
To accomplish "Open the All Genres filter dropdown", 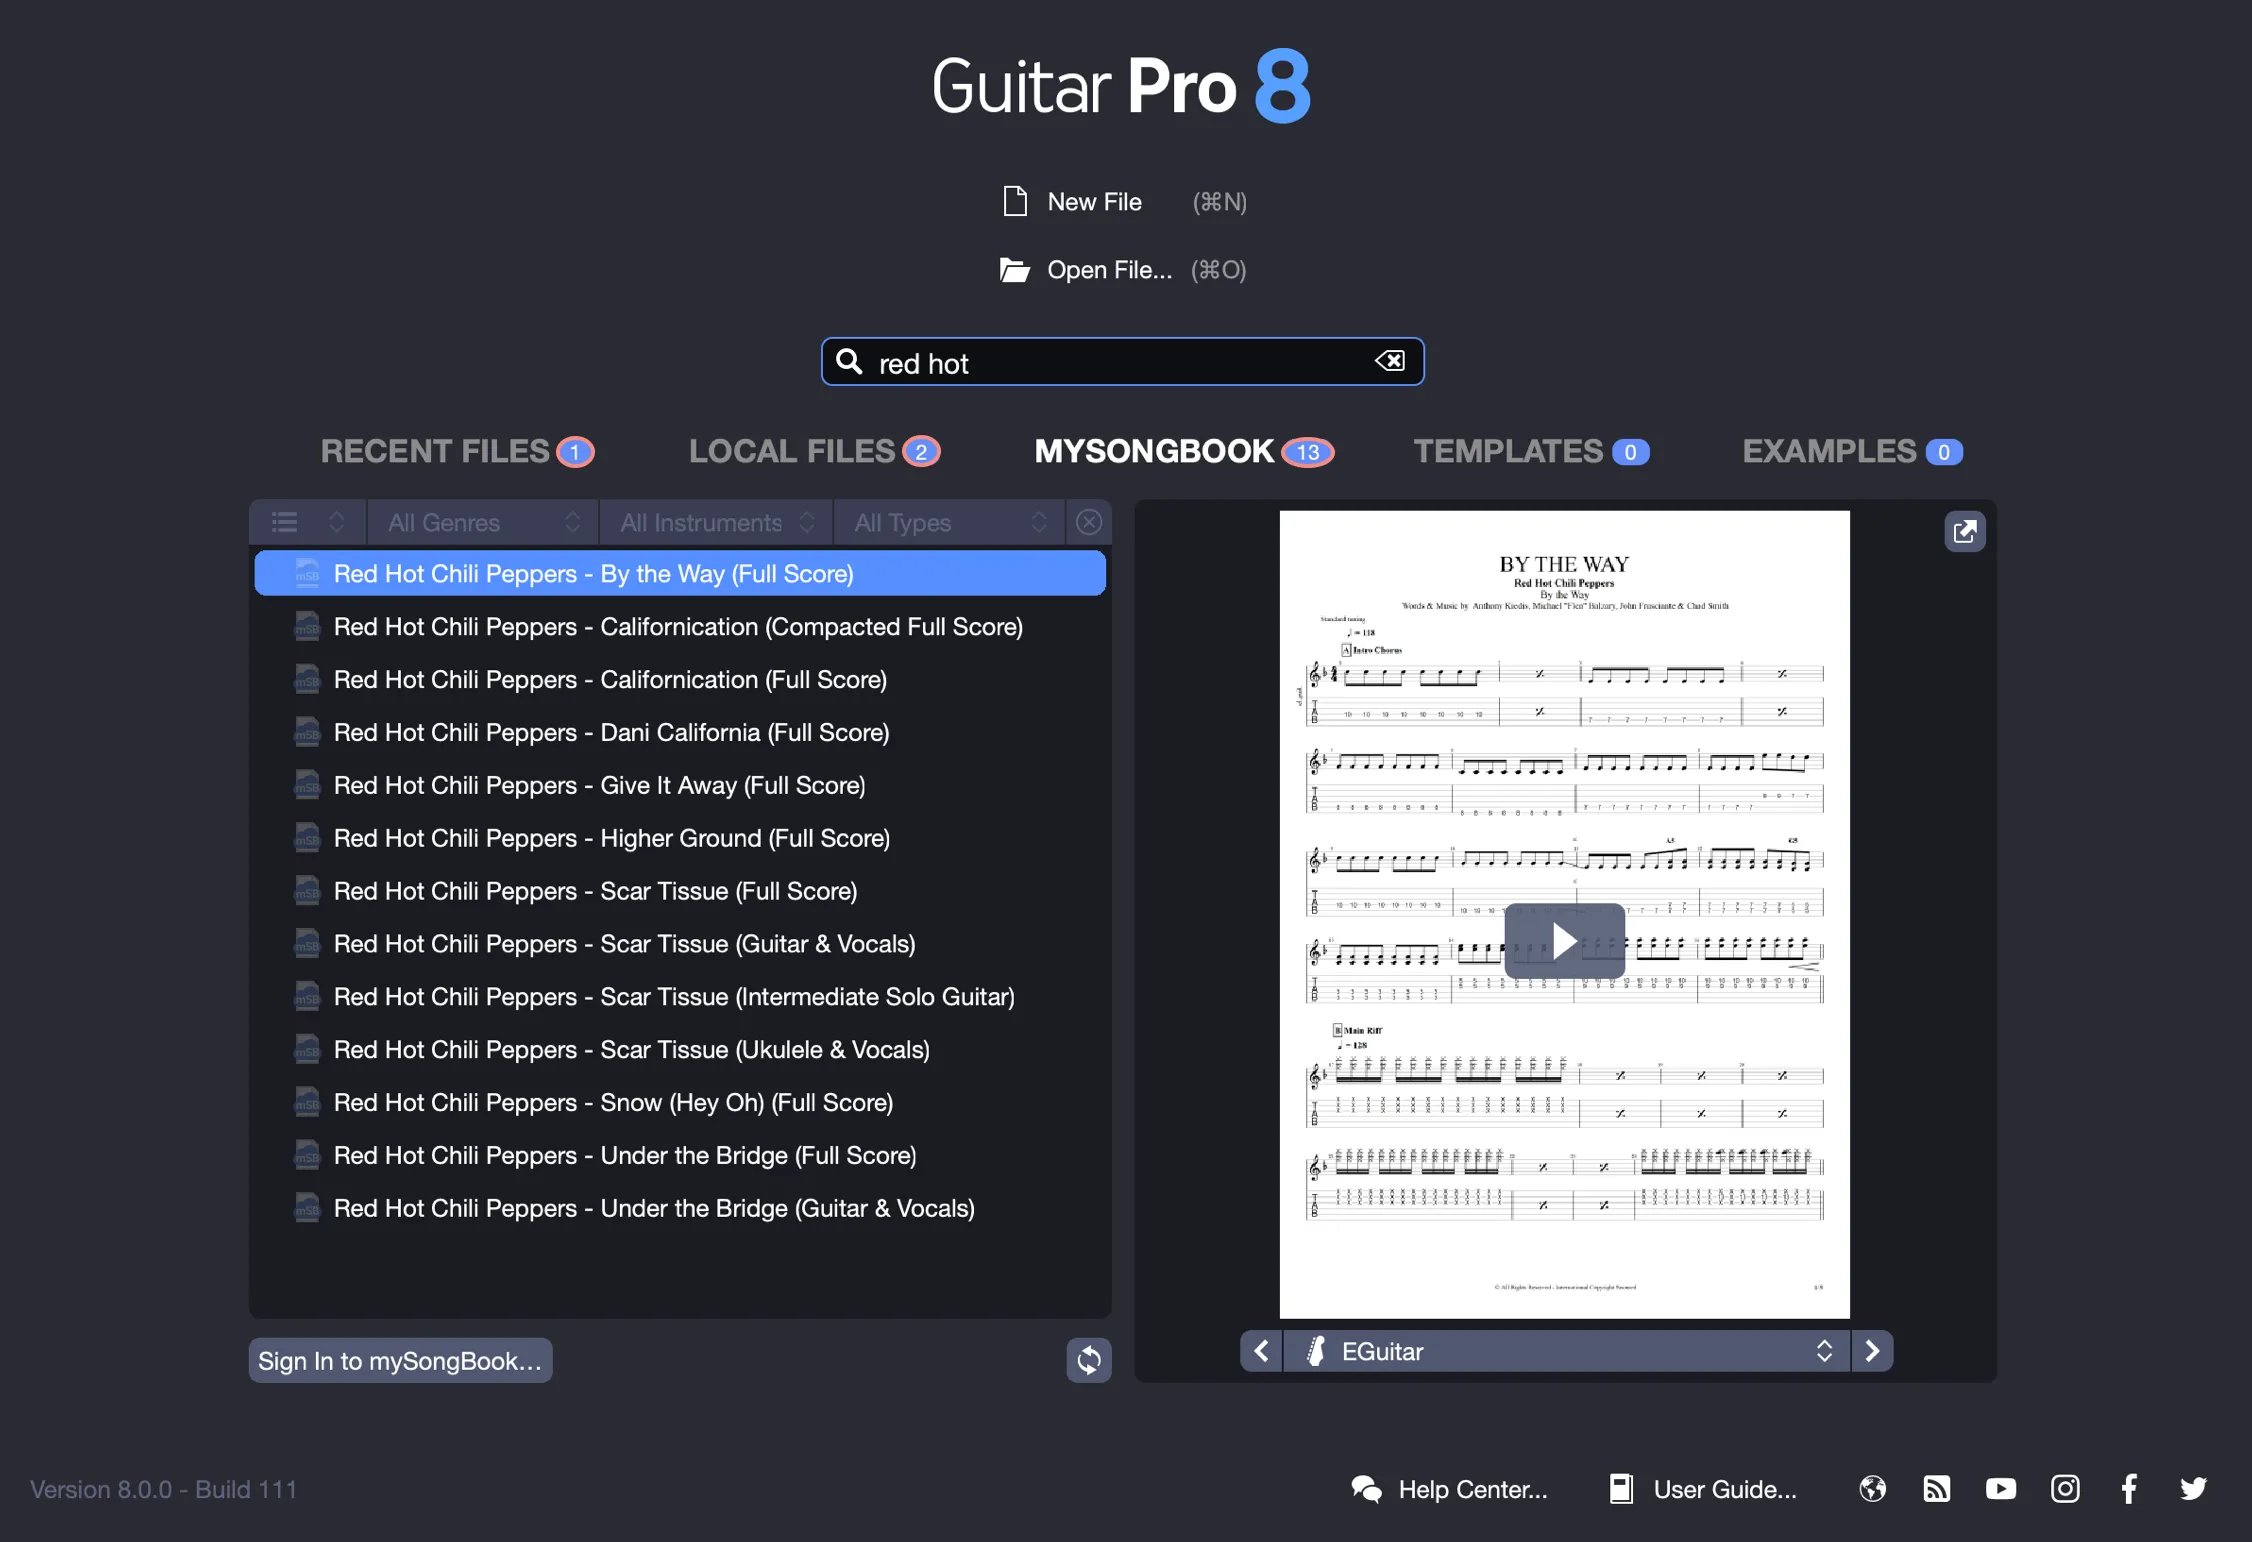I will coord(484,522).
